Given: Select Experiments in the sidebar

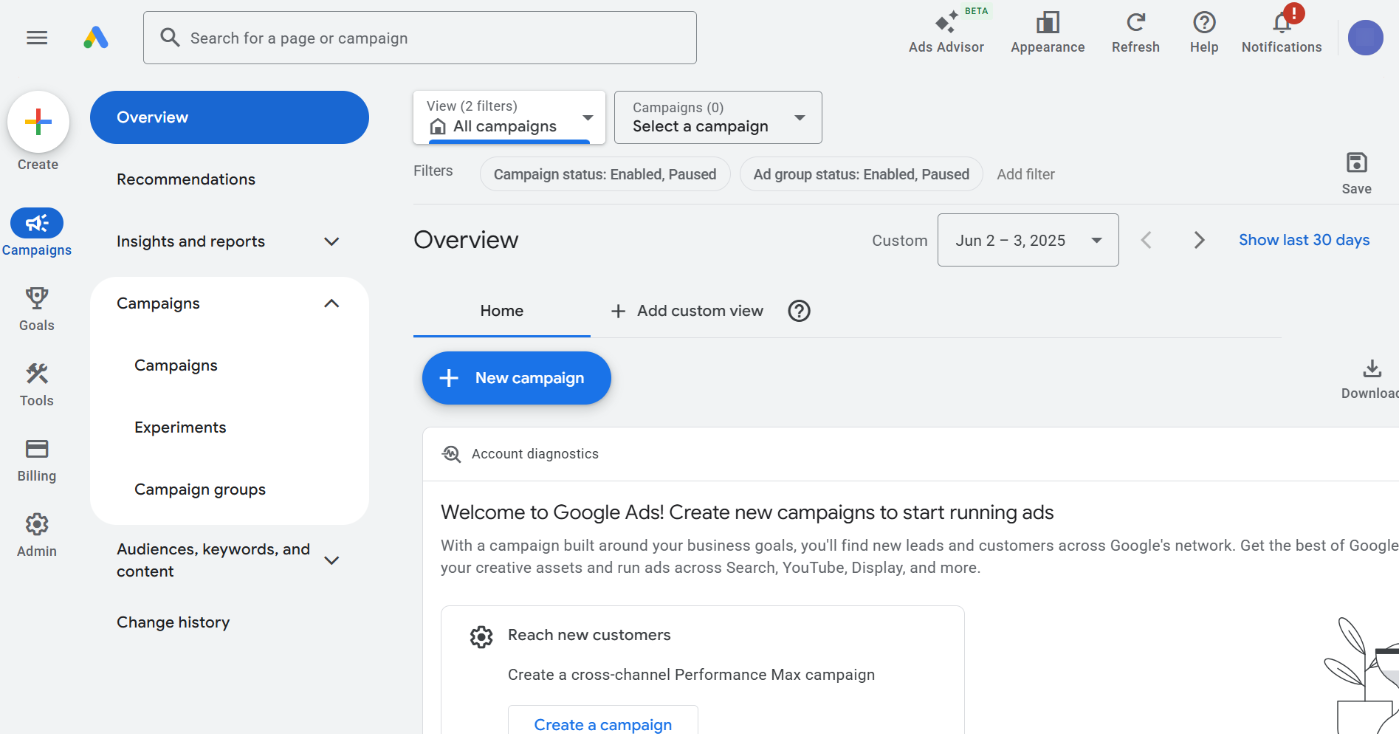Looking at the screenshot, I should tap(180, 427).
